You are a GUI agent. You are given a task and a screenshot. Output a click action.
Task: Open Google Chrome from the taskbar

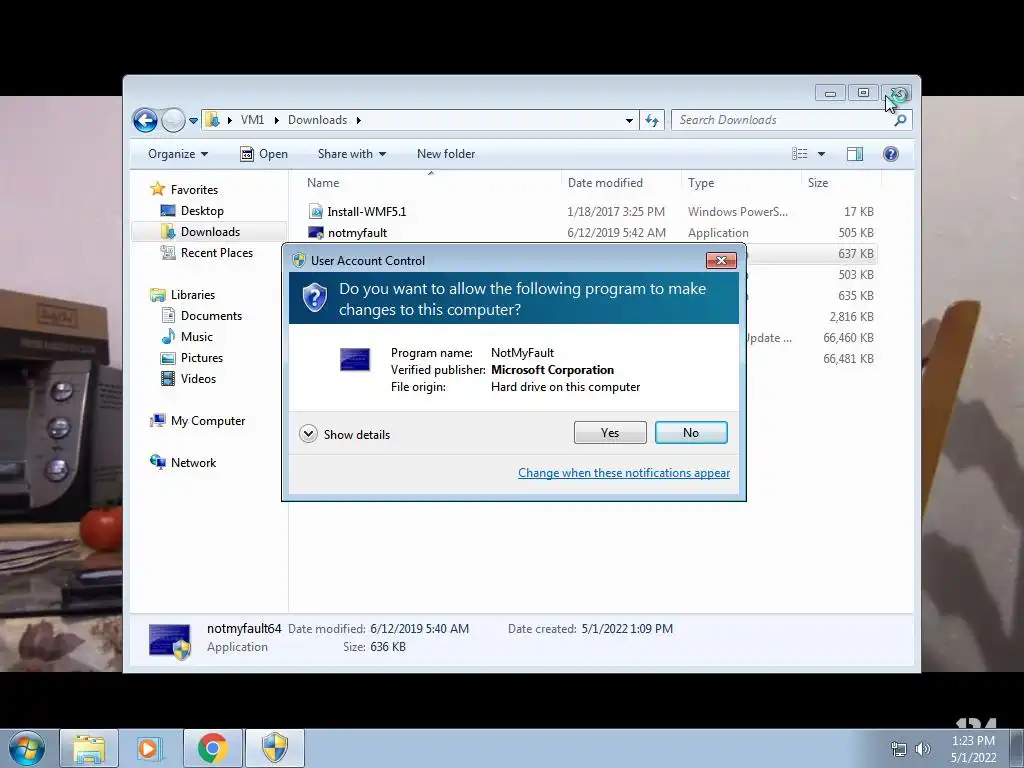[x=212, y=749]
